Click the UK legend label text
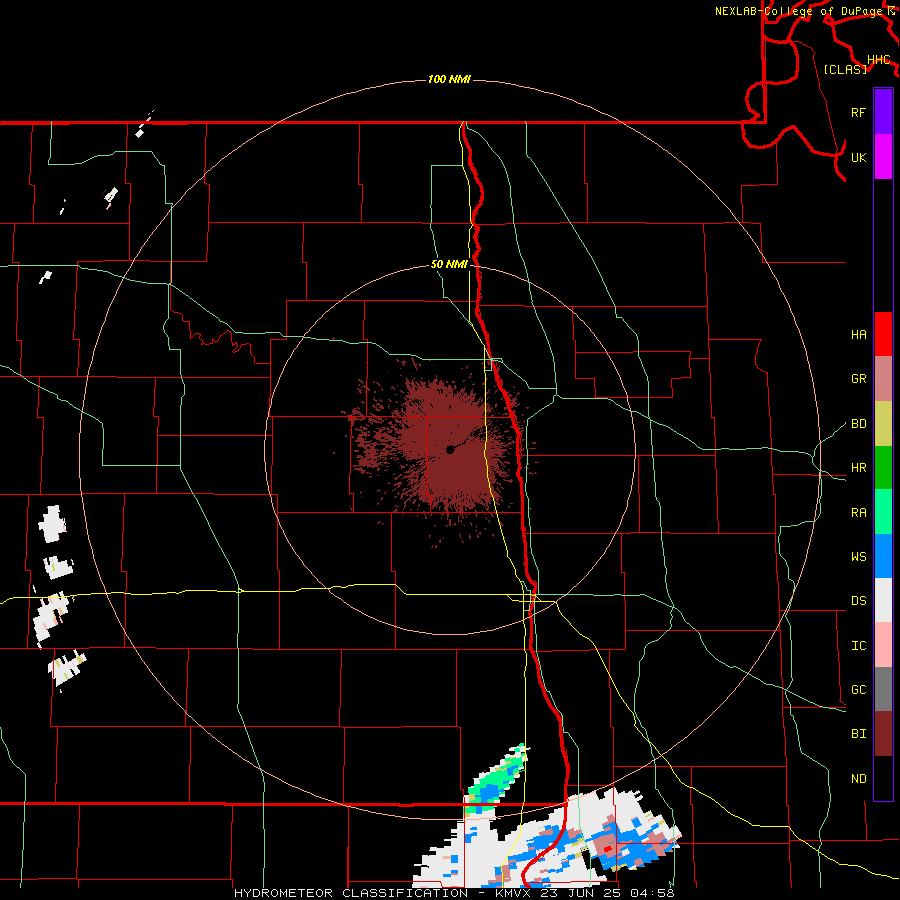This screenshot has width=900, height=900. point(859,157)
